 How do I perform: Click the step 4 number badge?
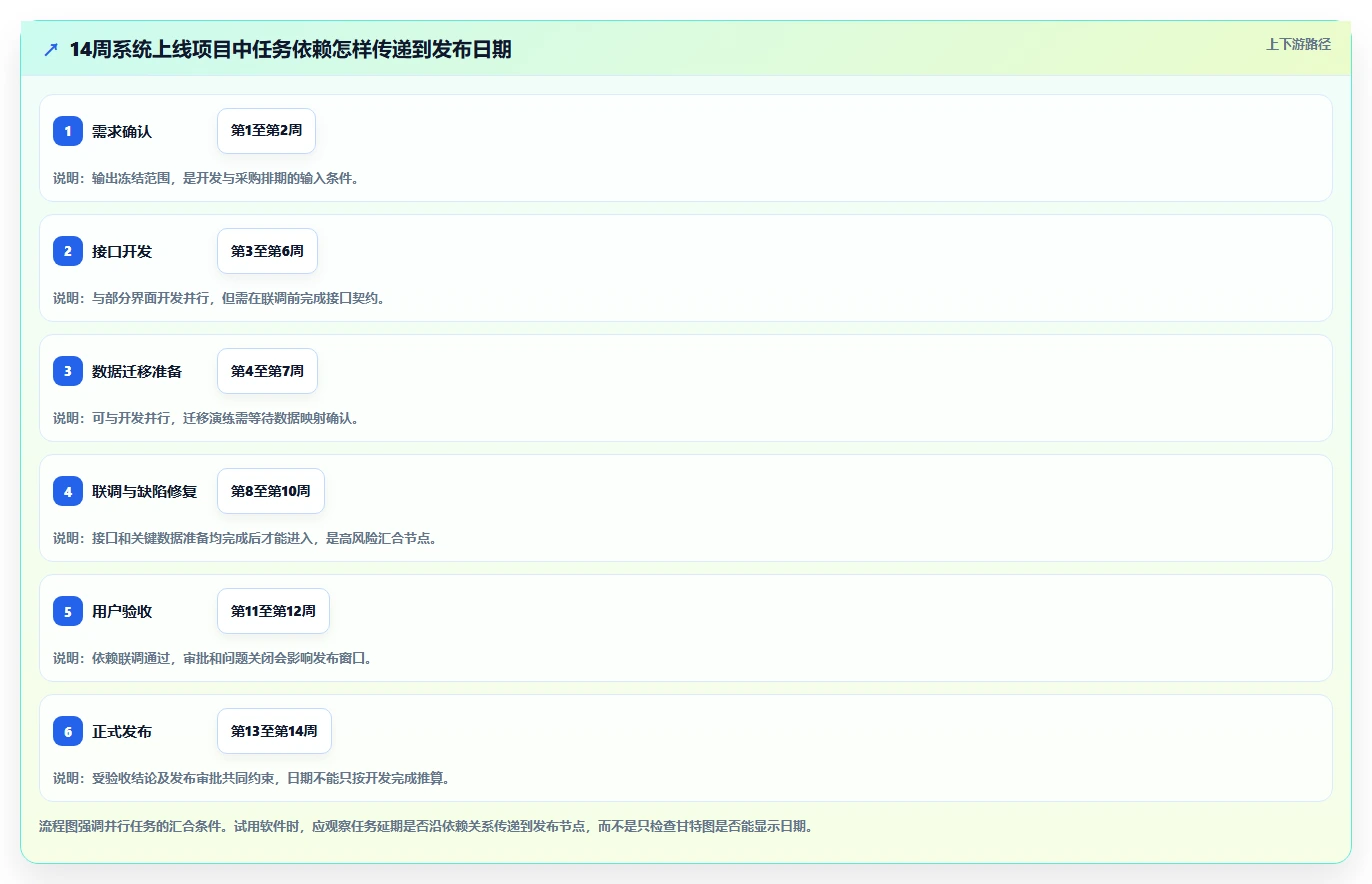68,491
